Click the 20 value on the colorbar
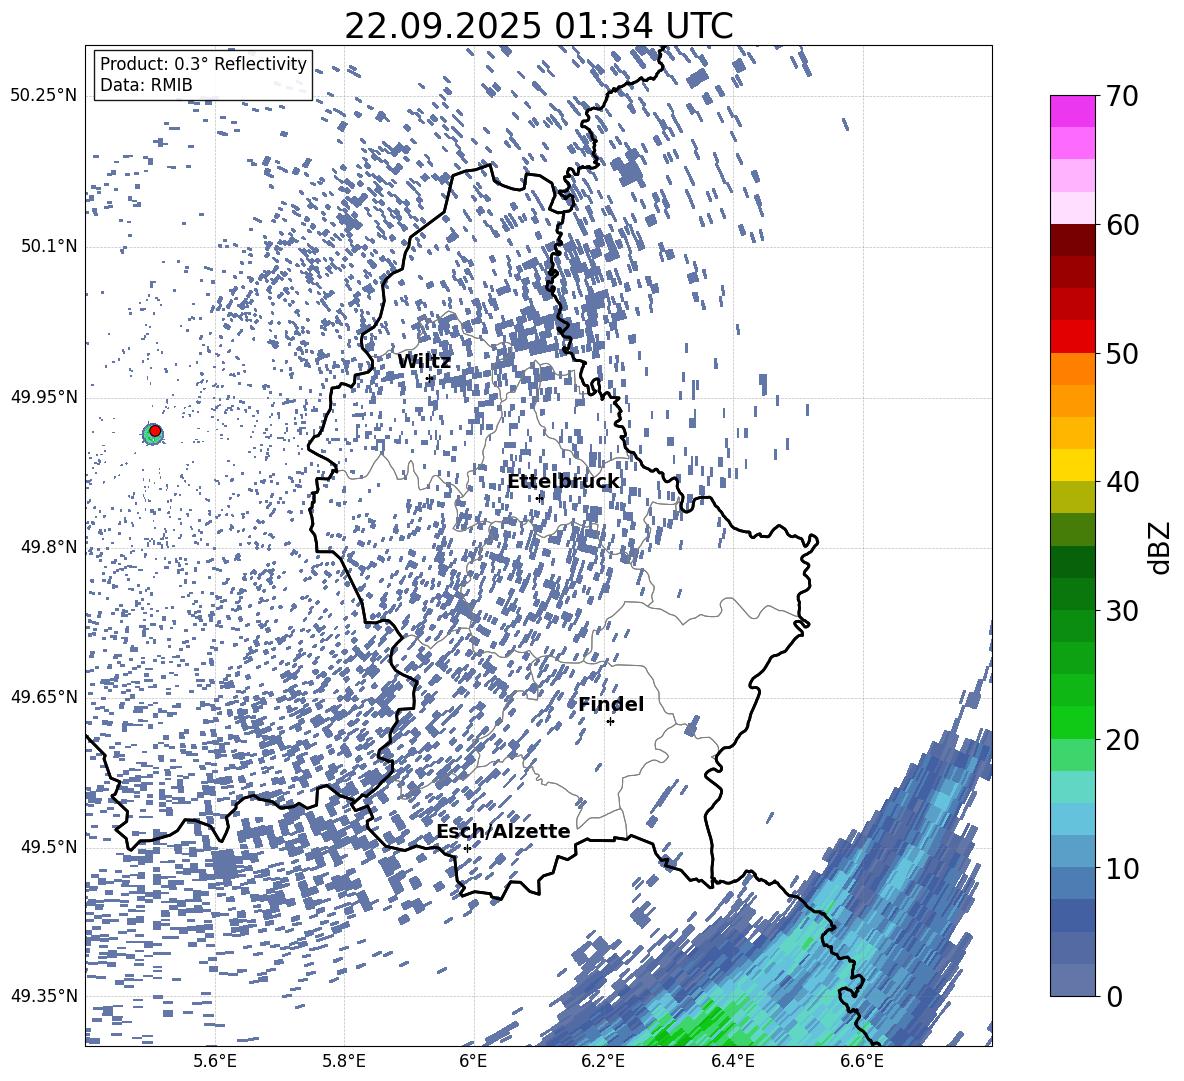The height and width of the screenshot is (1081, 1184). click(x=1121, y=739)
